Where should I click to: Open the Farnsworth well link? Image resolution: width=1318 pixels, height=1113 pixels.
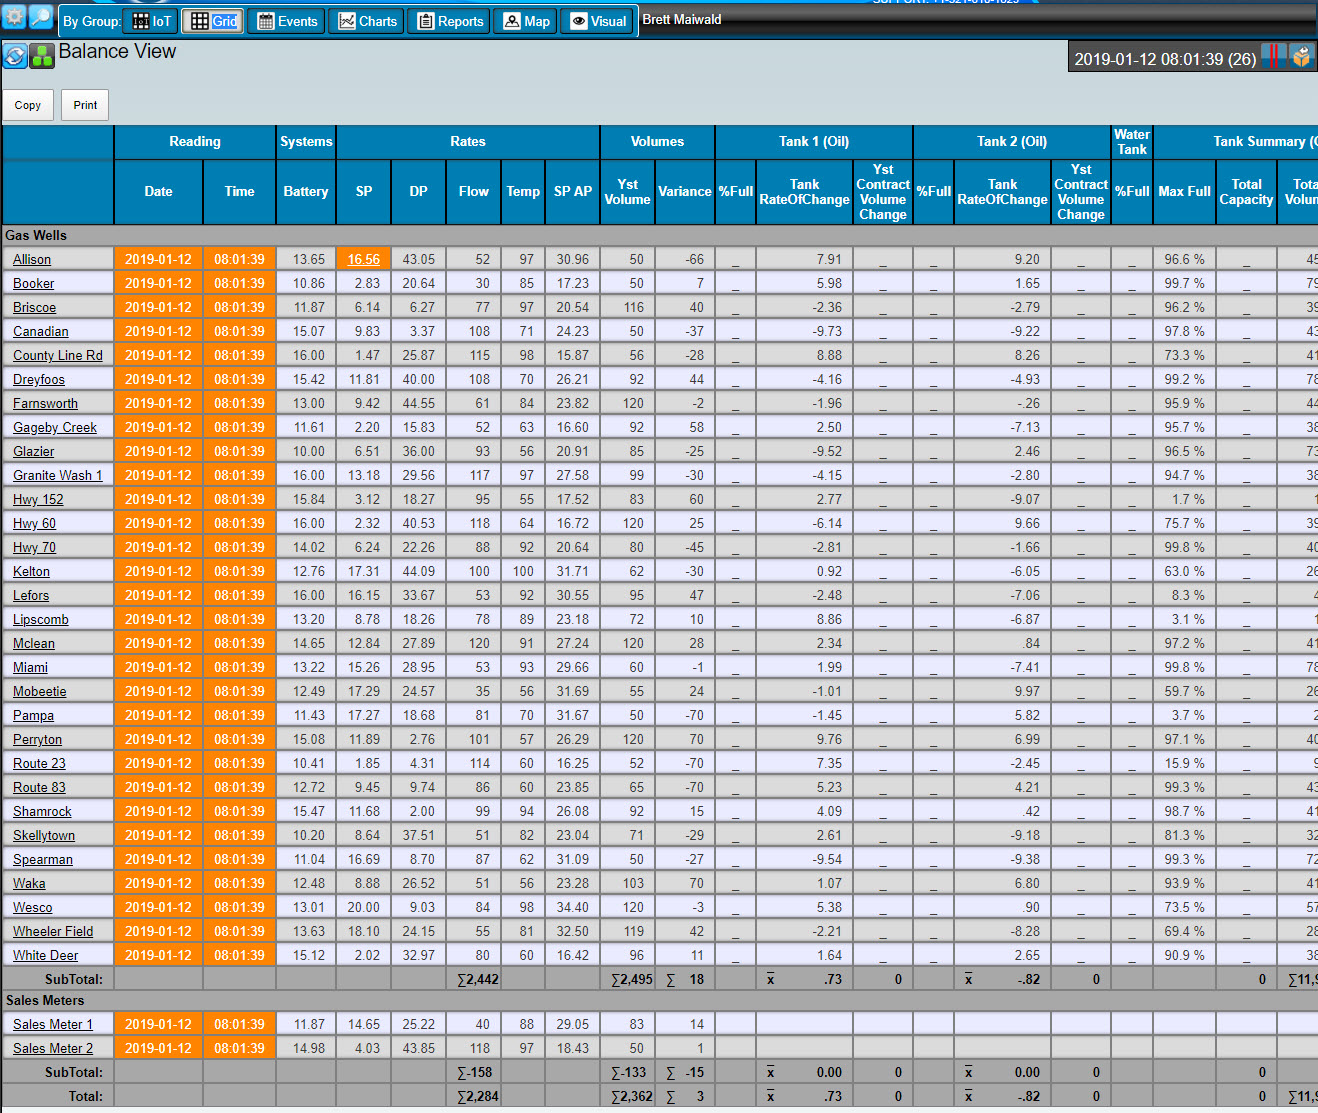pyautogui.click(x=45, y=403)
